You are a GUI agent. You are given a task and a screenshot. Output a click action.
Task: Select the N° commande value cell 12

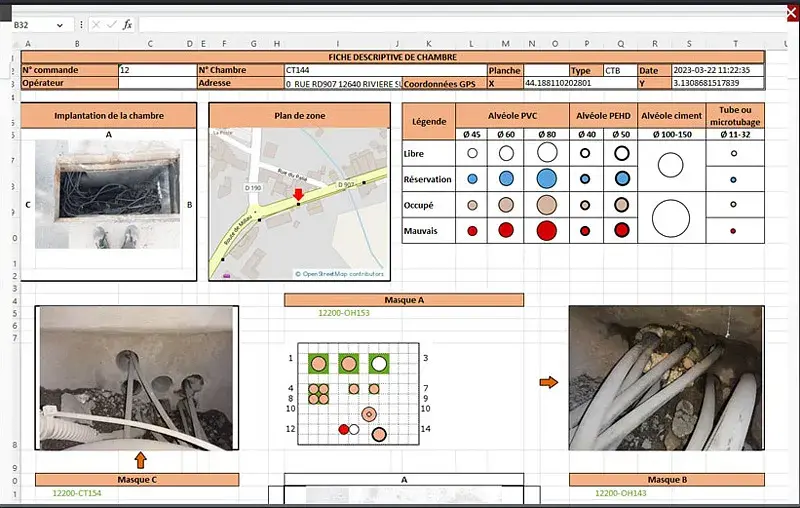tap(158, 70)
